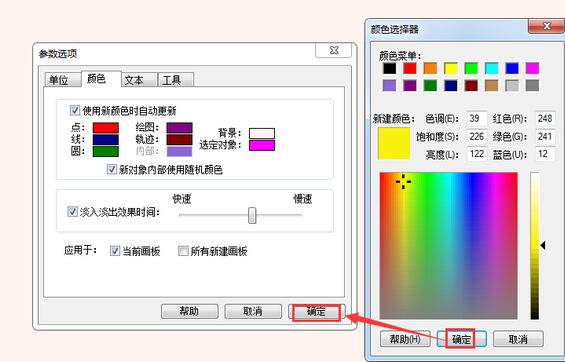Click the 红色(R) red value field

pyautogui.click(x=545, y=119)
